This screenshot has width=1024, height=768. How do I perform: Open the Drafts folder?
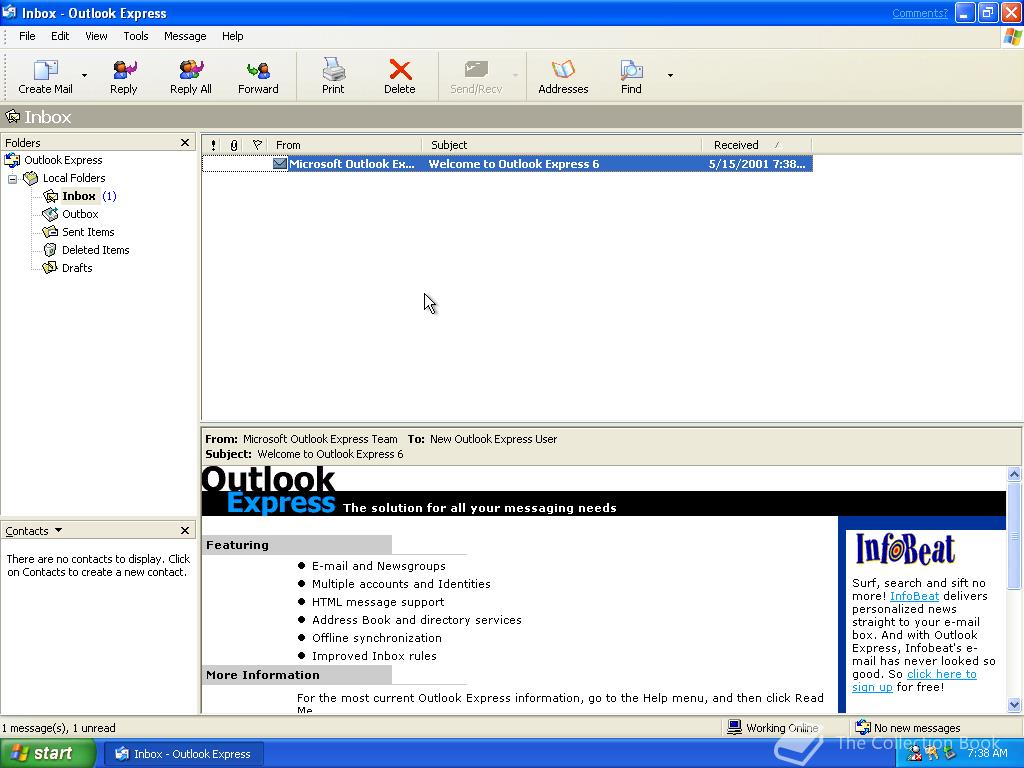pos(77,268)
